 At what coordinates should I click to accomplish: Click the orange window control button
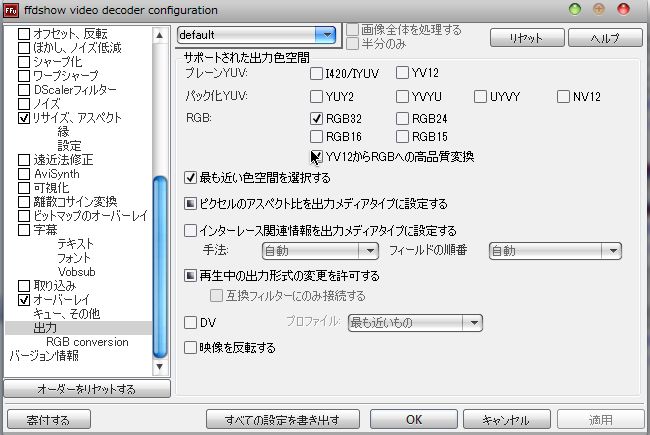pos(599,9)
